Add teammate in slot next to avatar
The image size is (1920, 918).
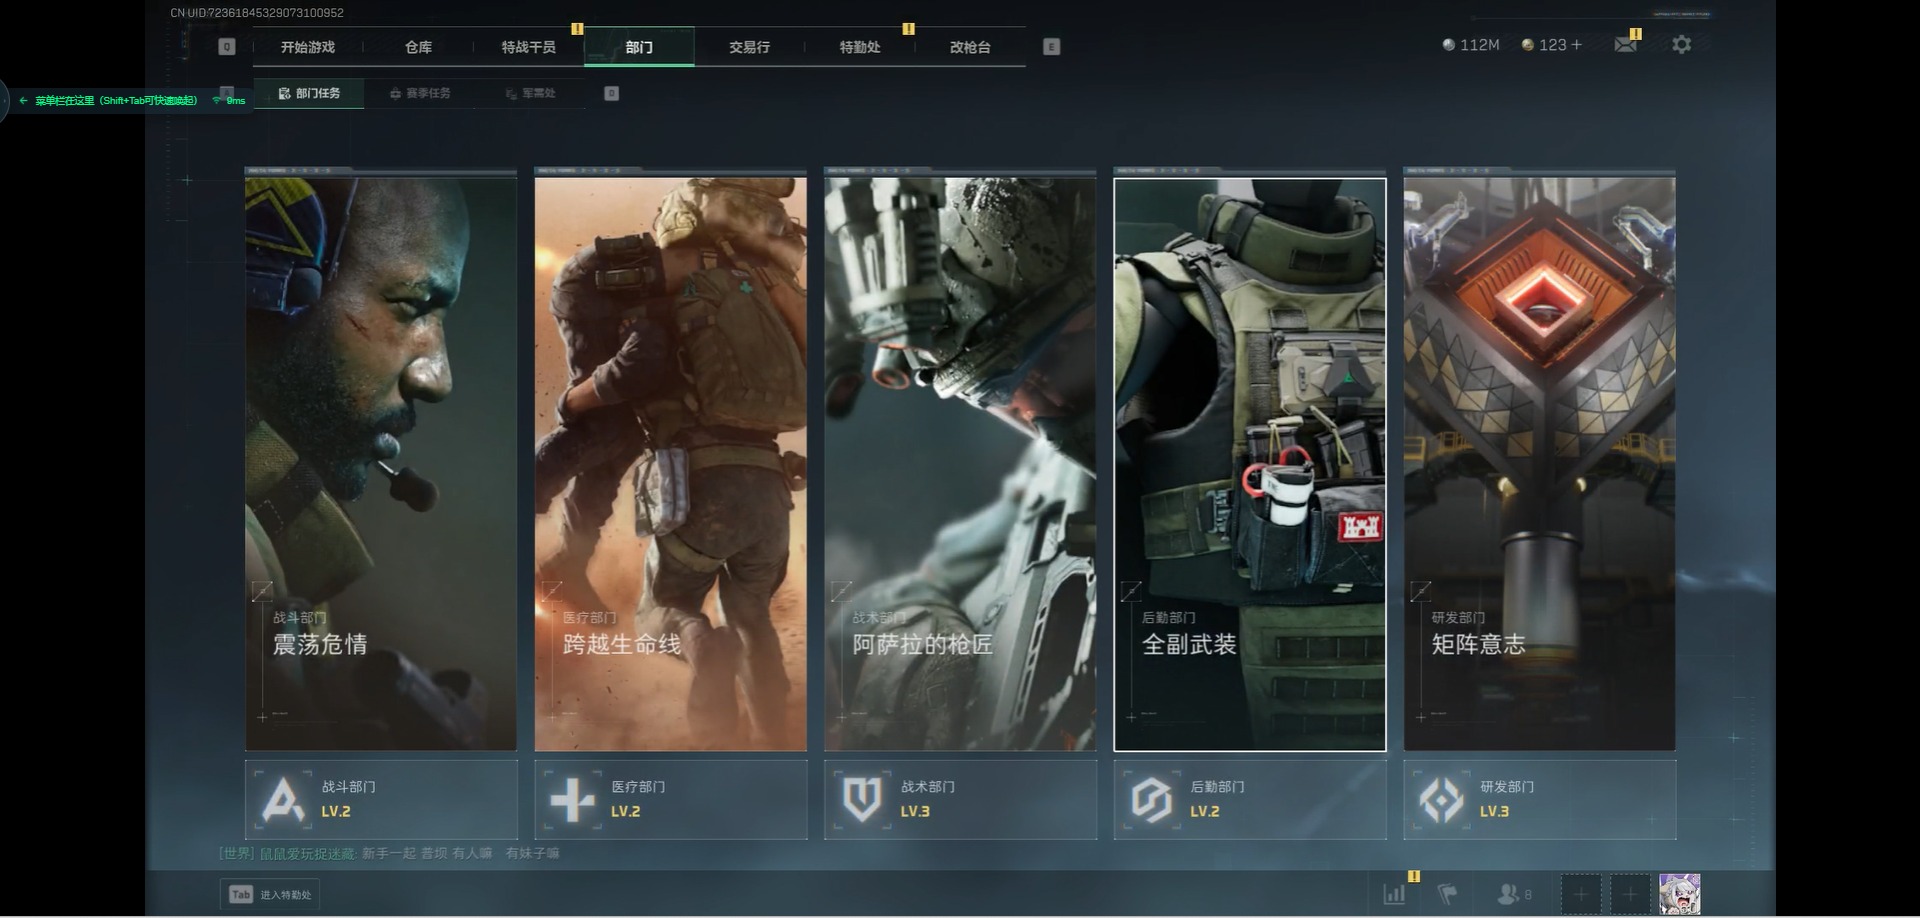[x=1630, y=894]
